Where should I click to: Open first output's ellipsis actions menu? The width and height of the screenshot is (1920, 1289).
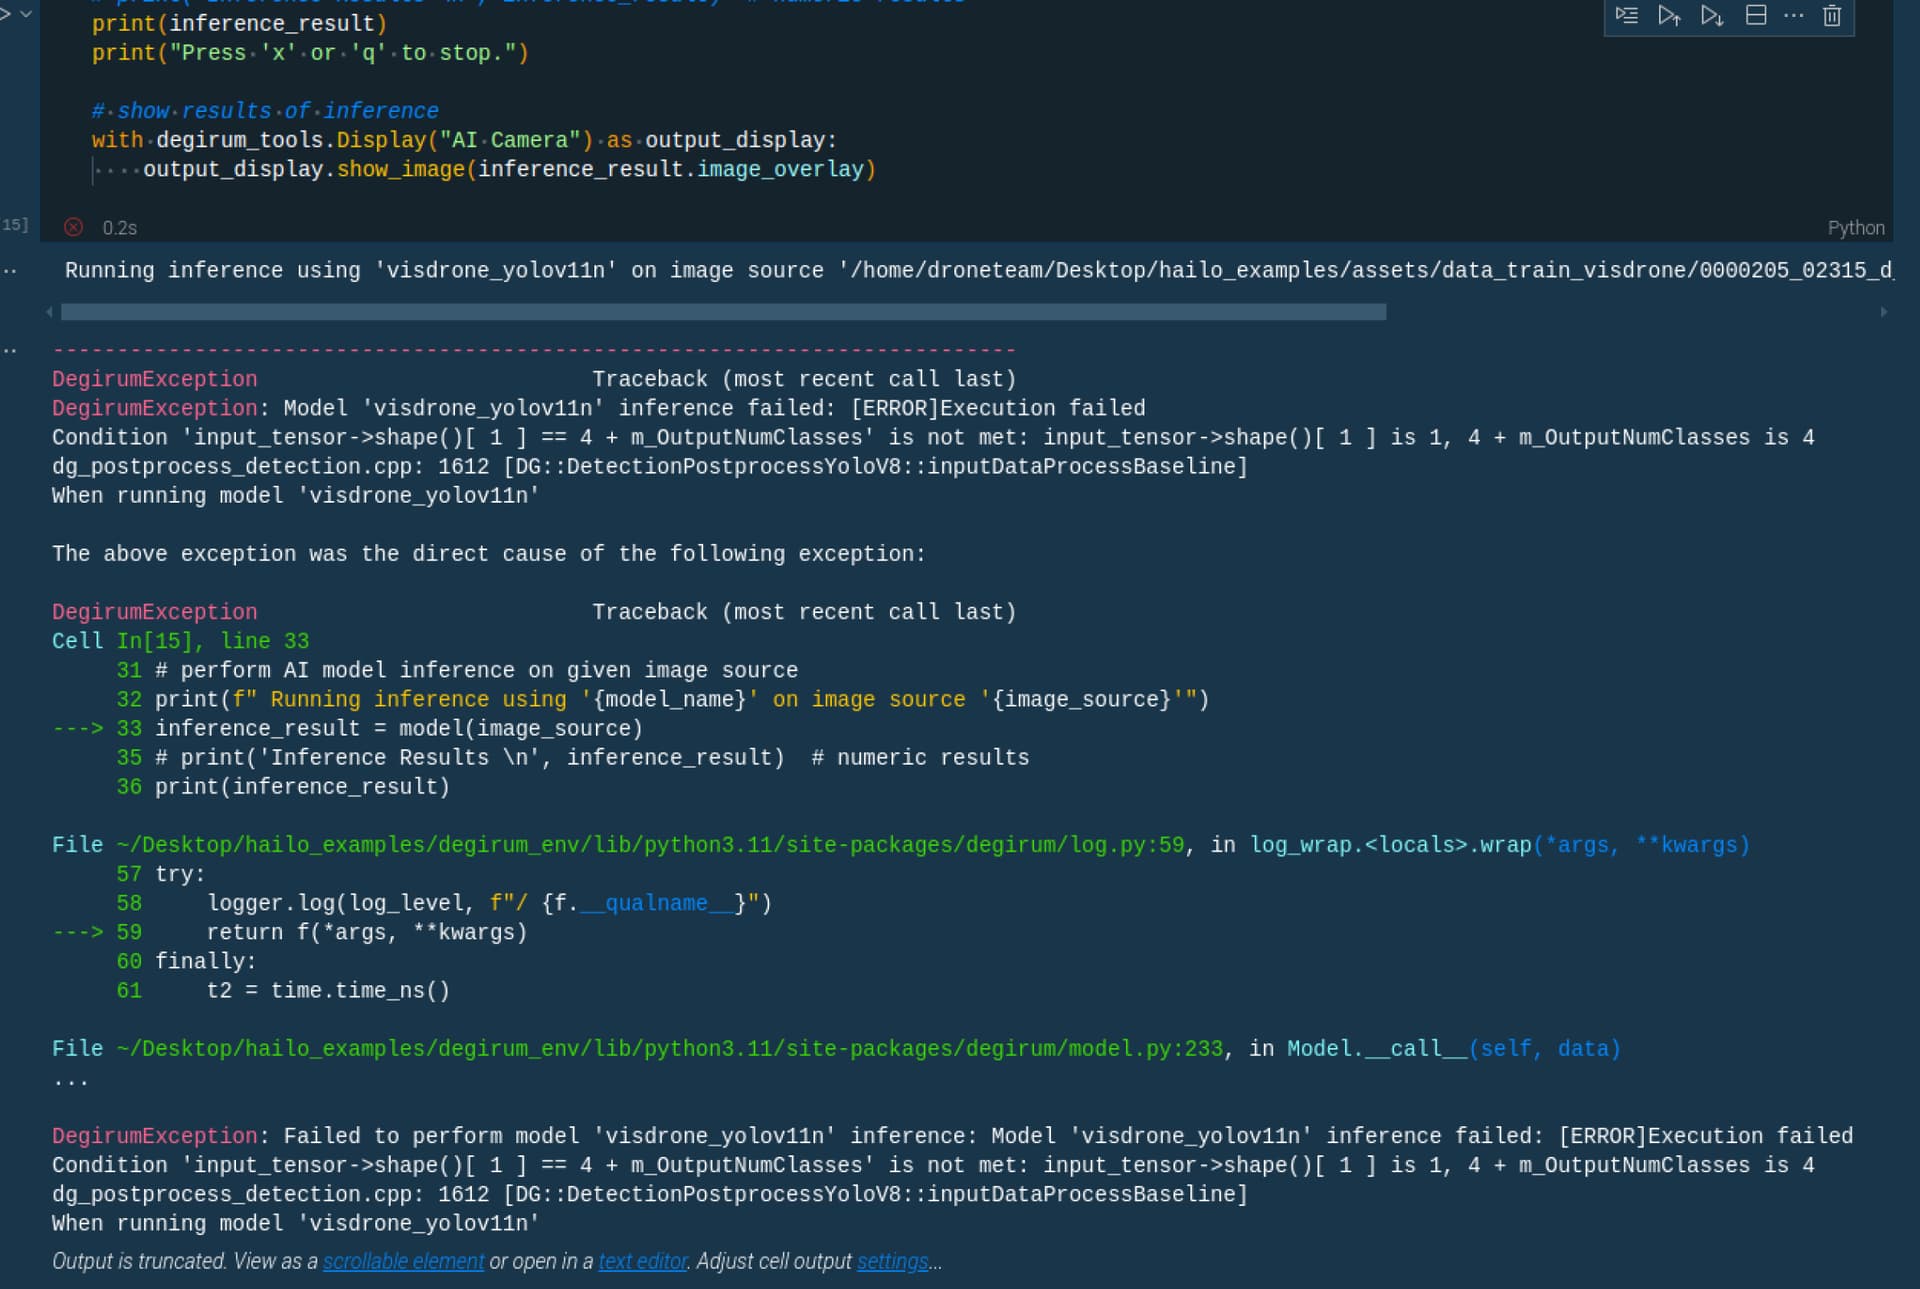10,271
